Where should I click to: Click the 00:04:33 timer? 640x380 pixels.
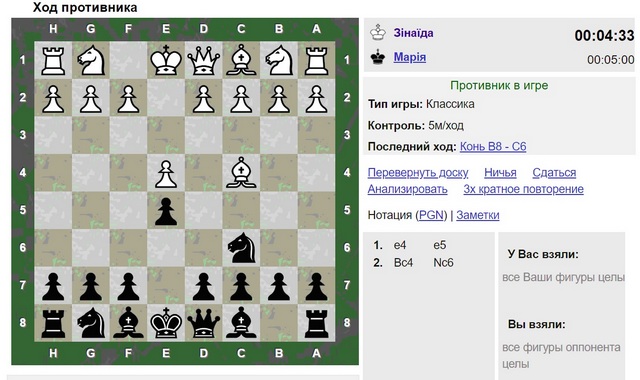point(604,36)
